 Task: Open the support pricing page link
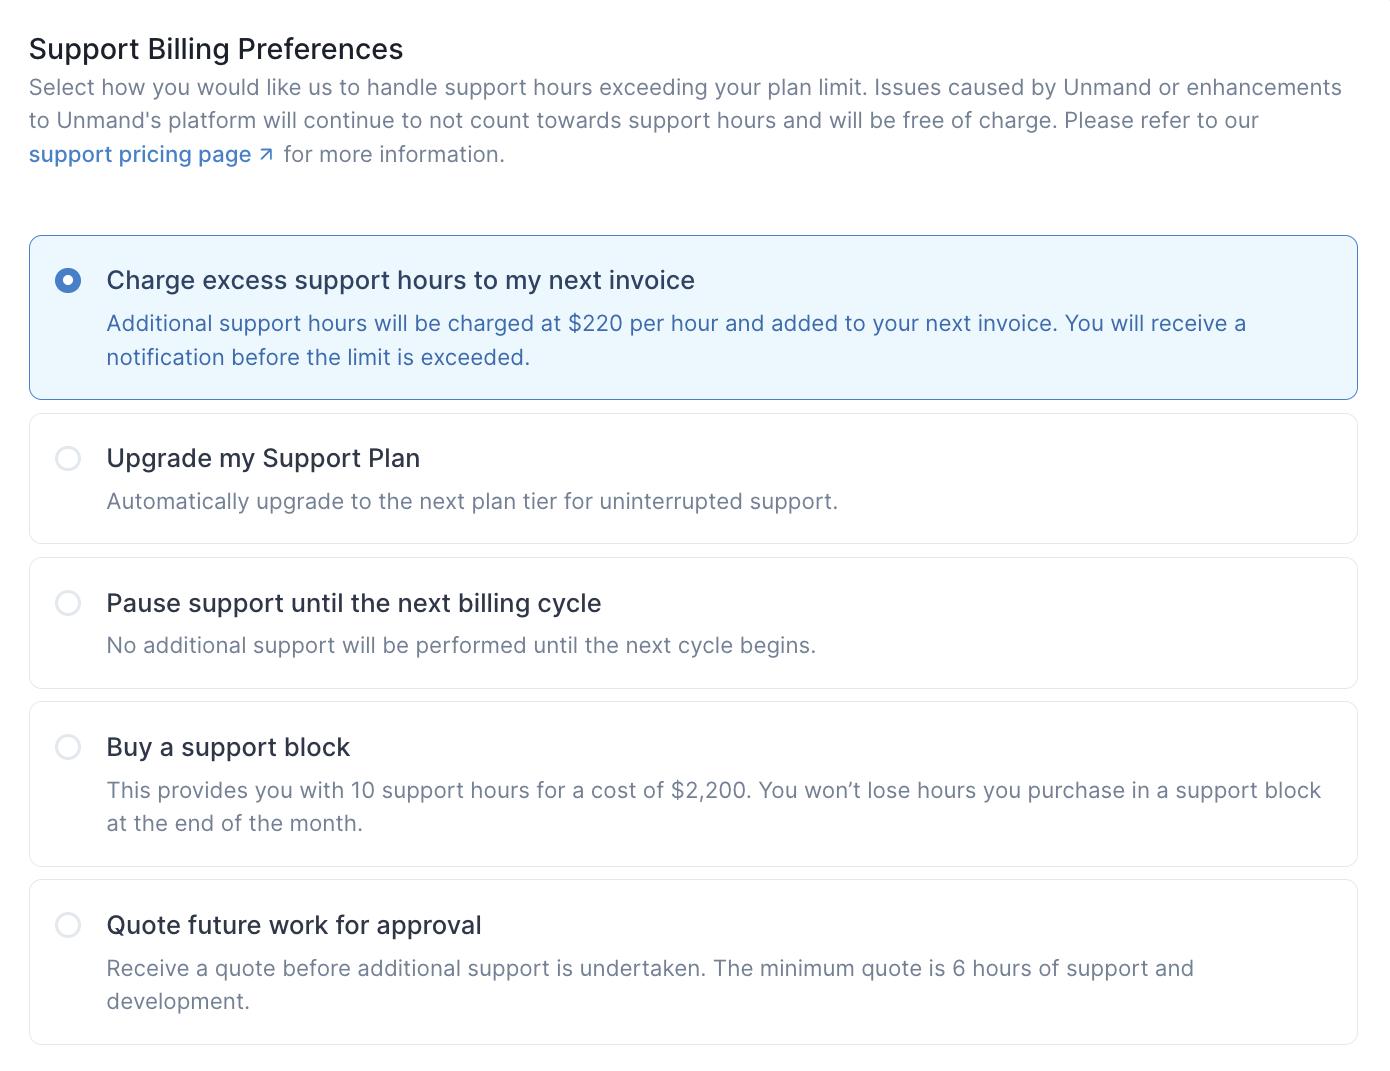[140, 154]
